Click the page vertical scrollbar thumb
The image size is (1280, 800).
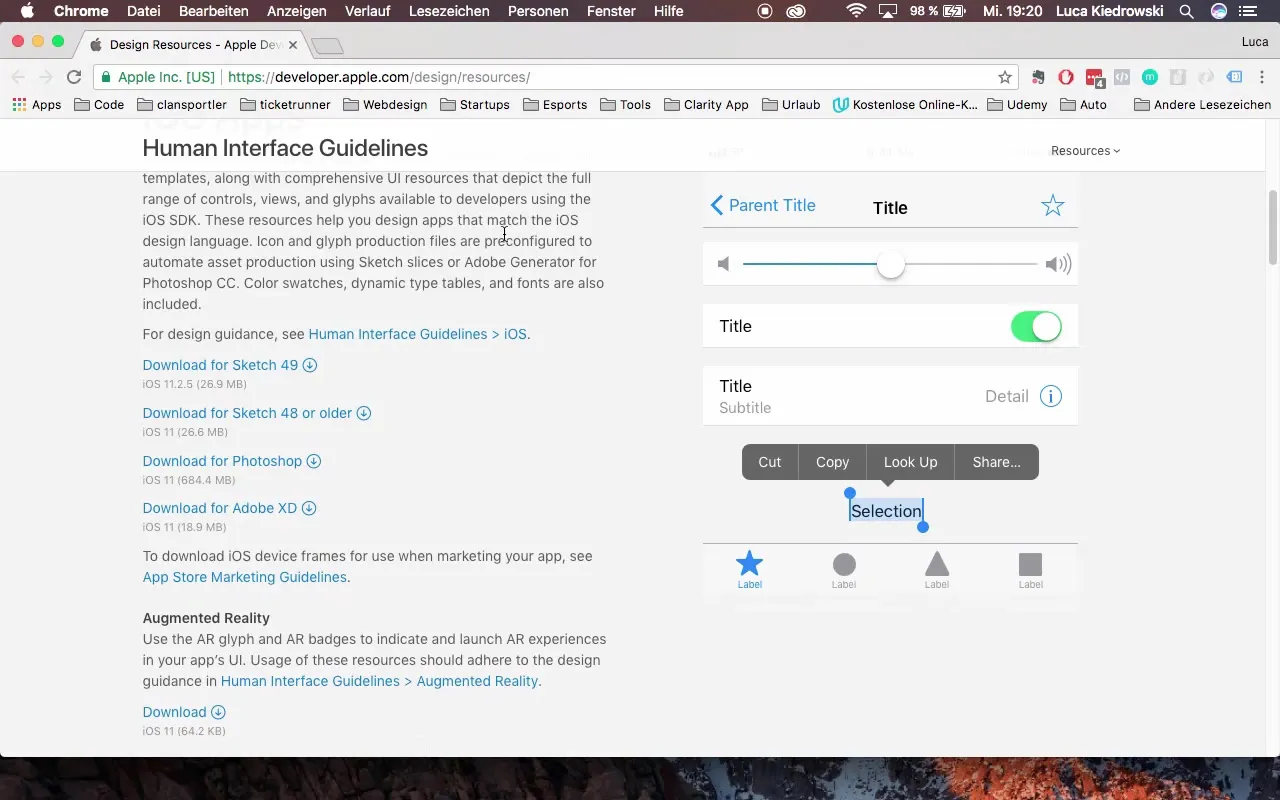1273,227
